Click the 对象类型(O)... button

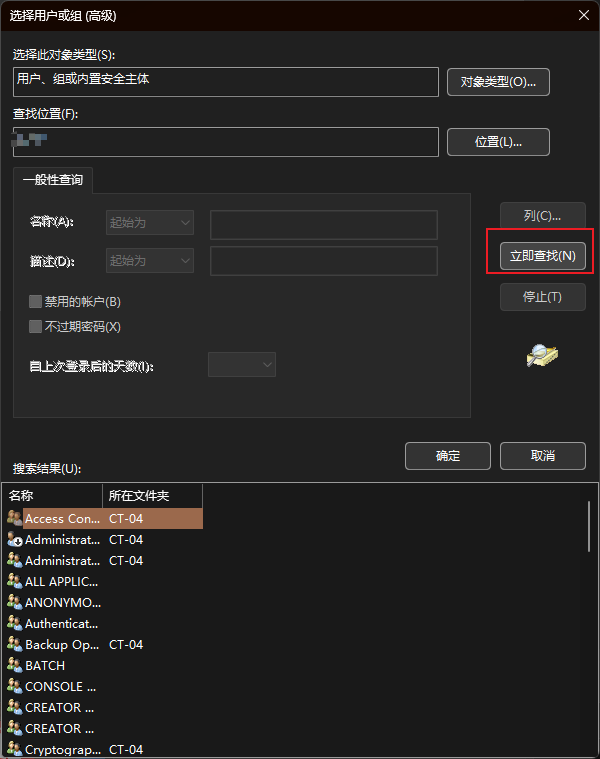pos(498,82)
